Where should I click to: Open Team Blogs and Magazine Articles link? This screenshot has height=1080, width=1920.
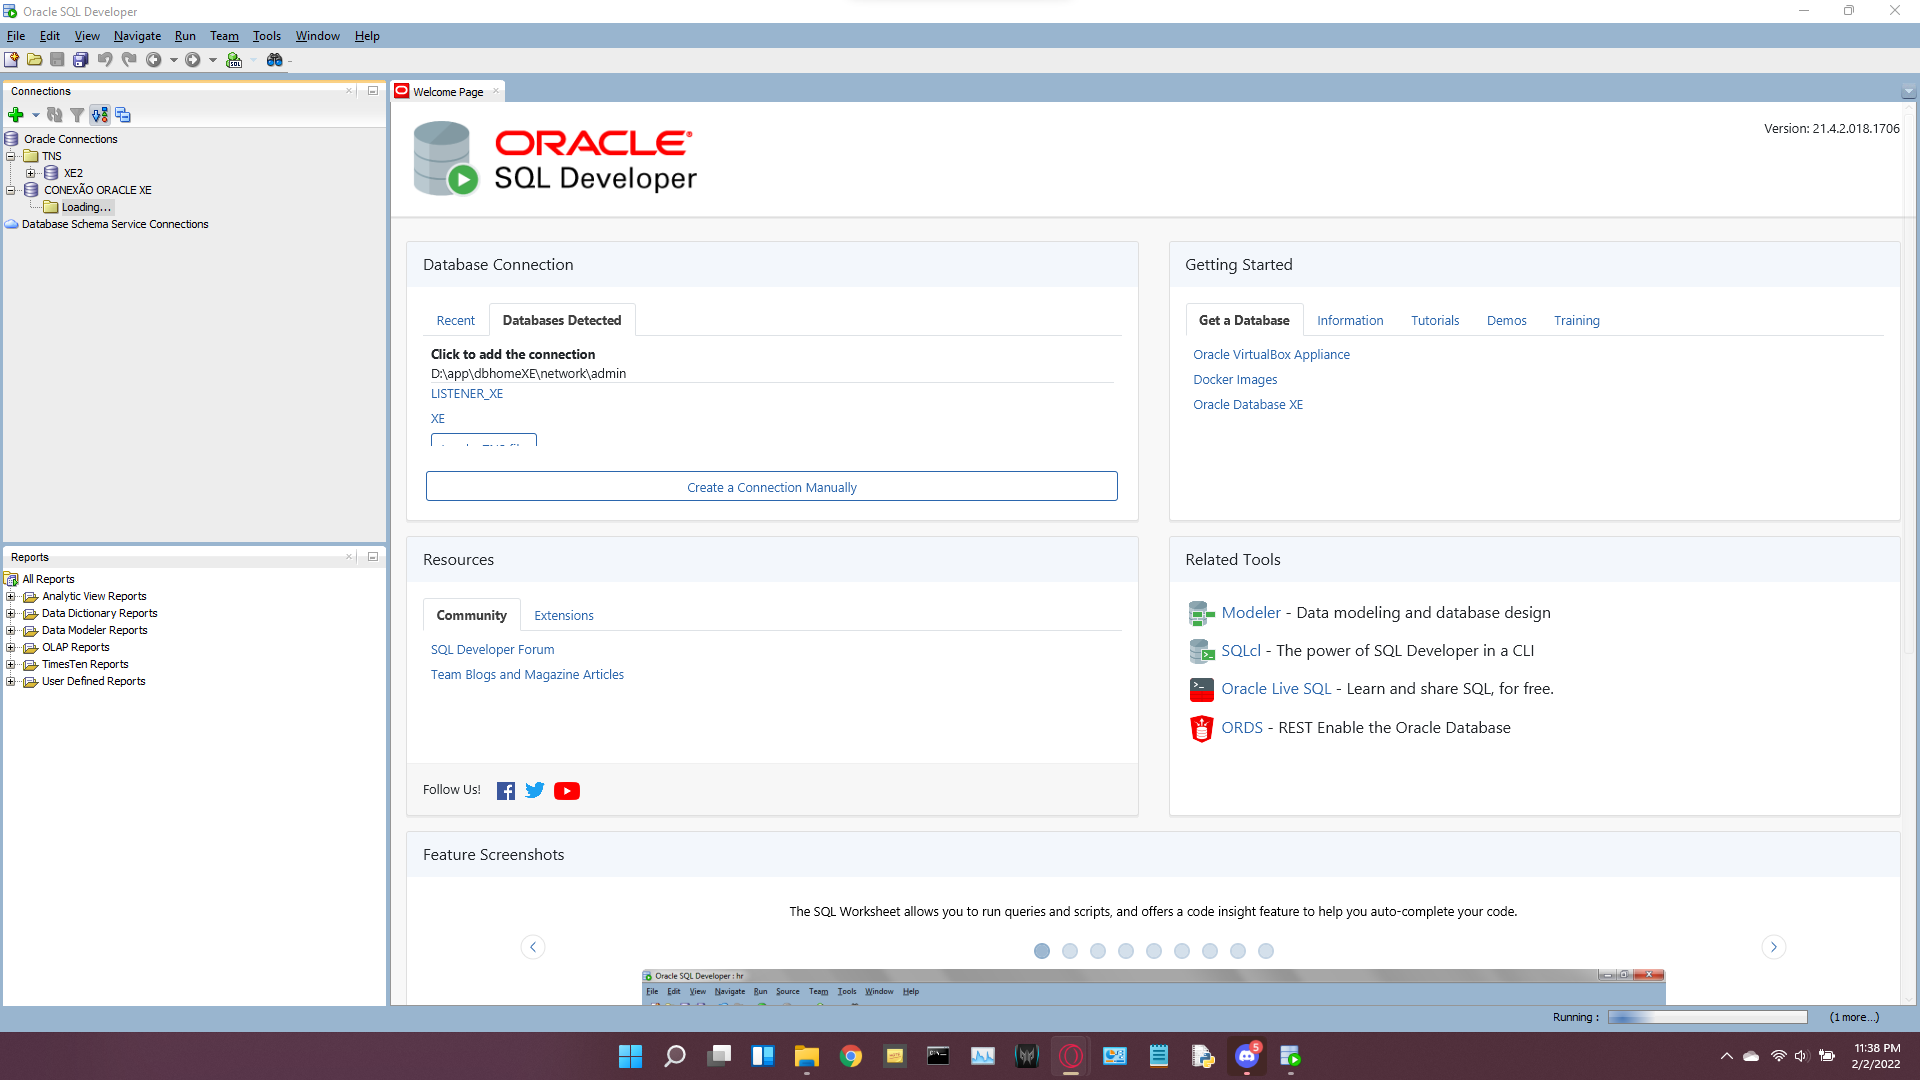pos(527,674)
